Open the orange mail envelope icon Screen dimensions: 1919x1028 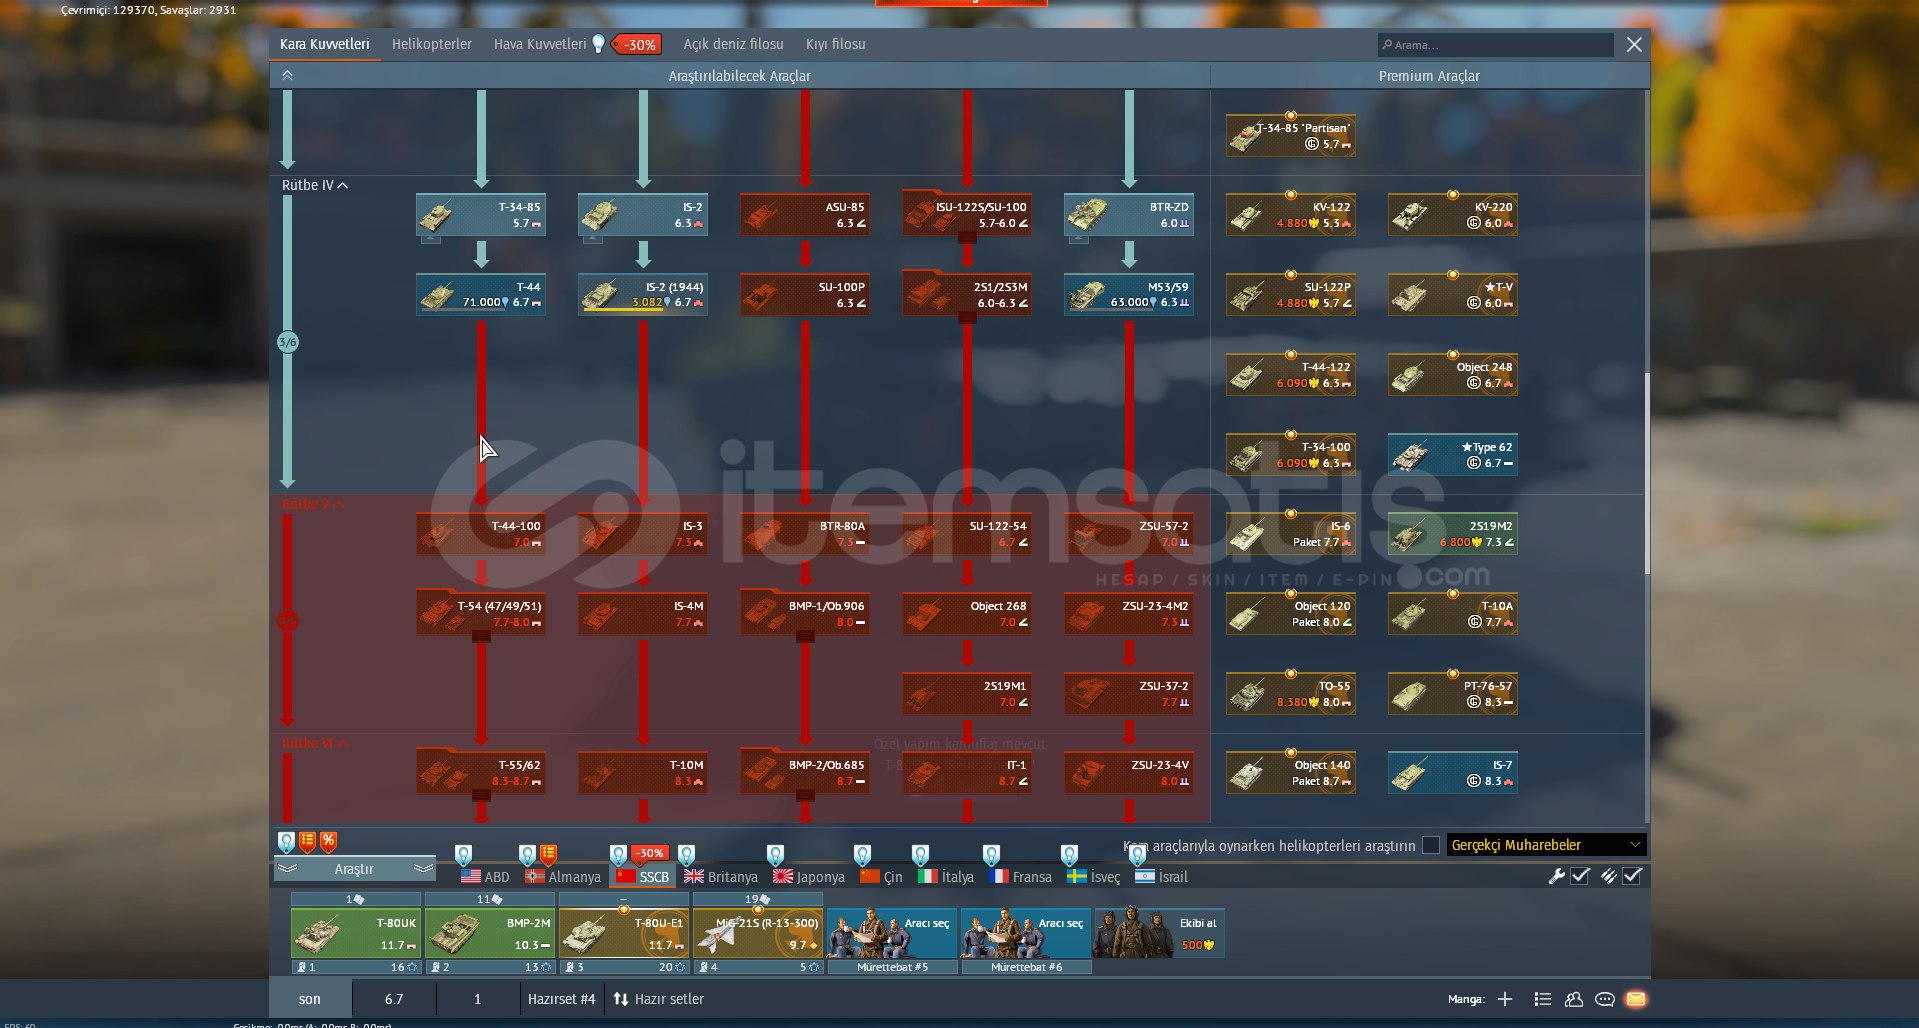tap(1636, 999)
